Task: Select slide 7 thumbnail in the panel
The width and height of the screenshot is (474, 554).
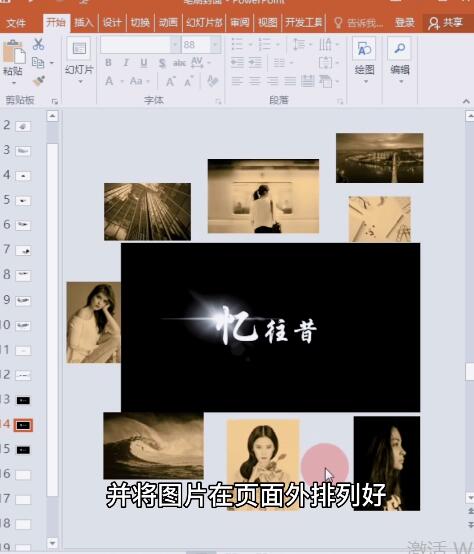Action: pyautogui.click(x=23, y=251)
